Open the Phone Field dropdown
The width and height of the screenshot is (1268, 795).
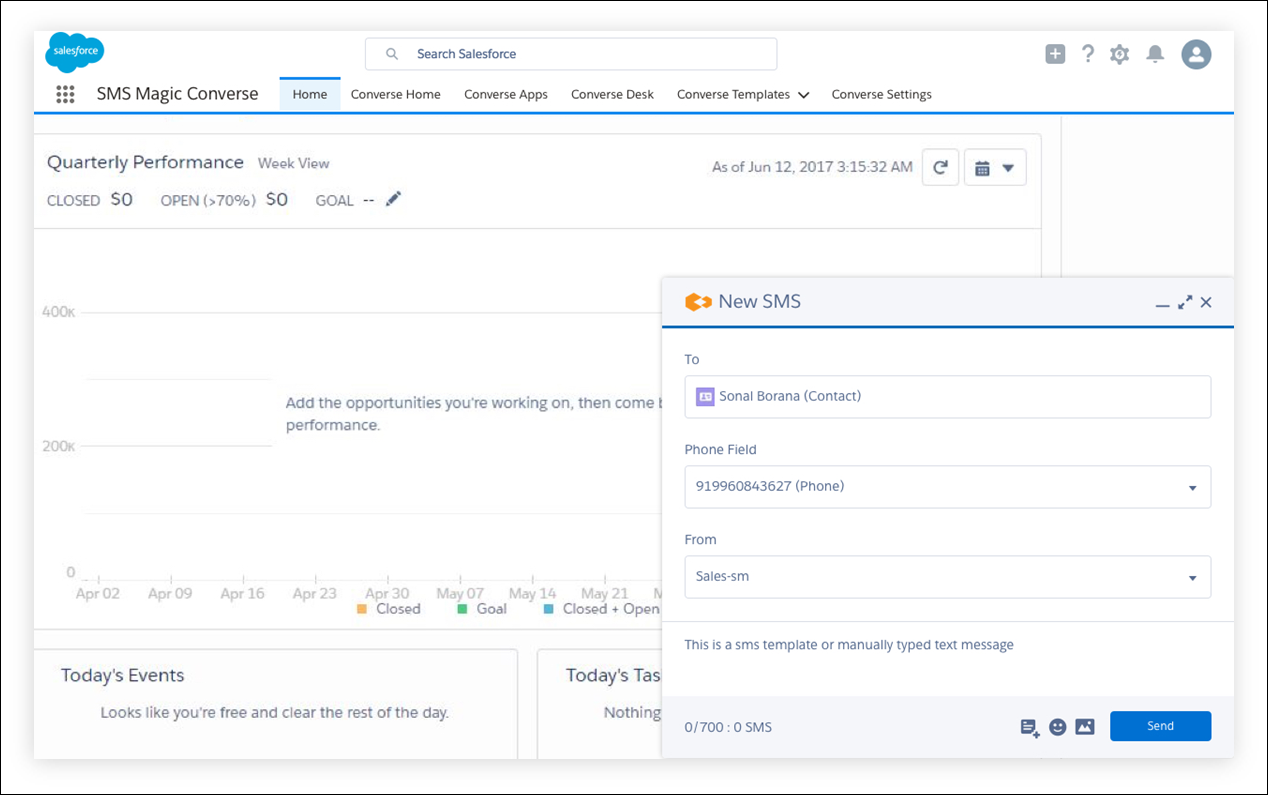coord(948,487)
